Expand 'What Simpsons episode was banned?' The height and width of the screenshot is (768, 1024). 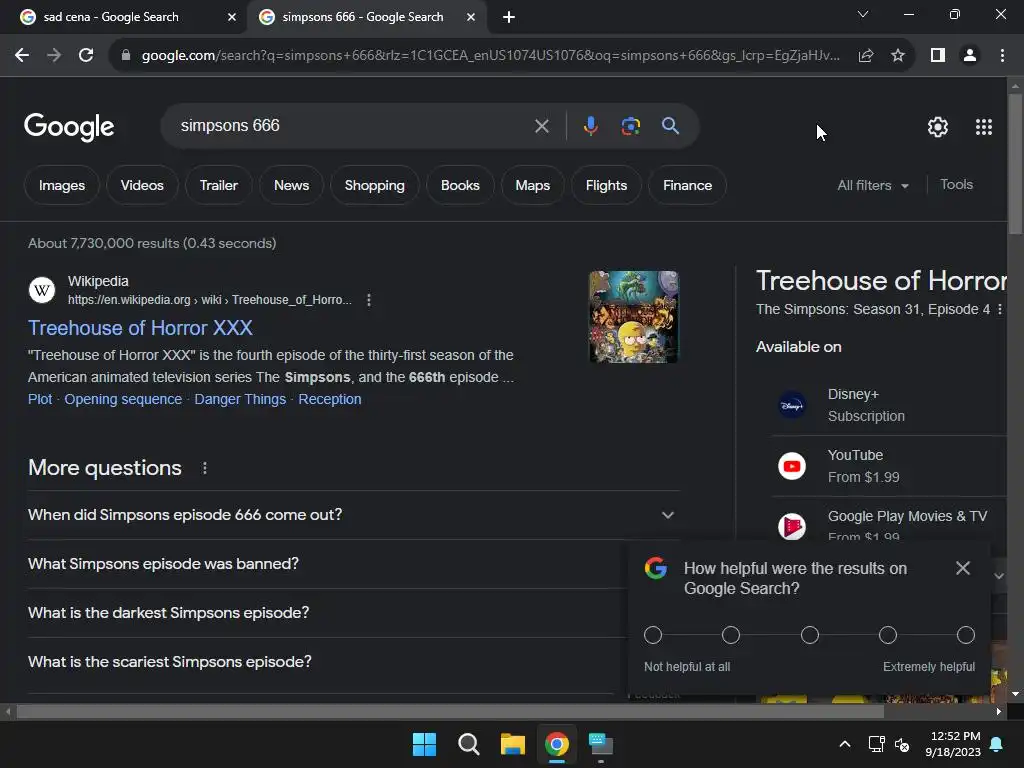coord(327,564)
